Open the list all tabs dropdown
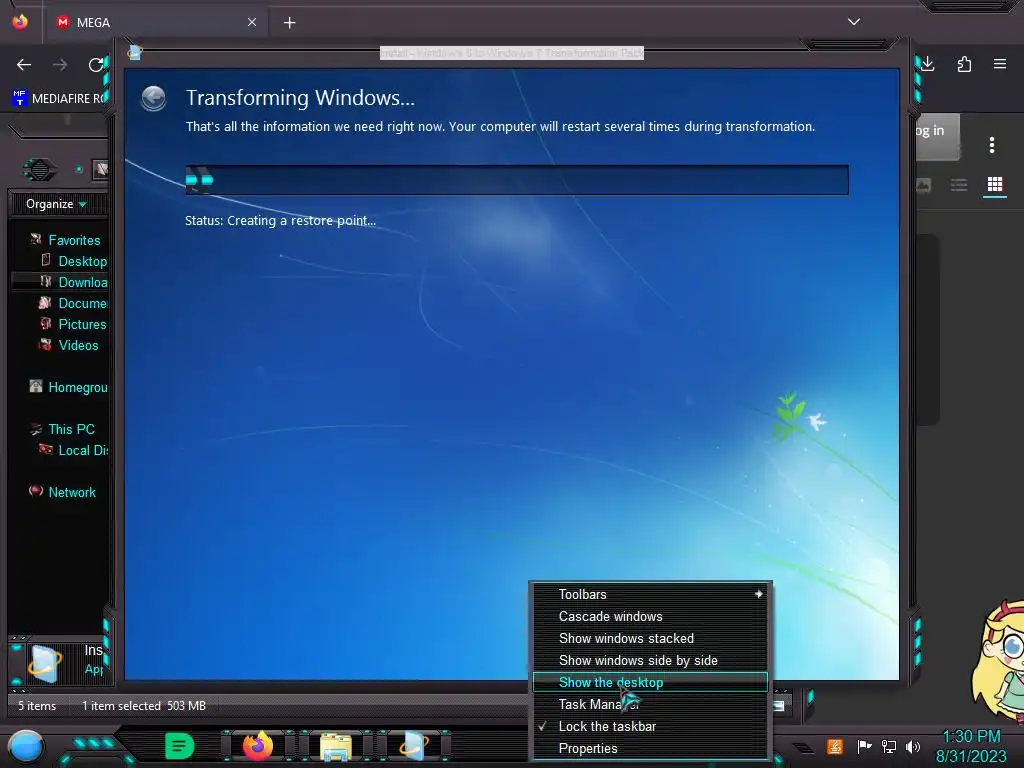 854,22
